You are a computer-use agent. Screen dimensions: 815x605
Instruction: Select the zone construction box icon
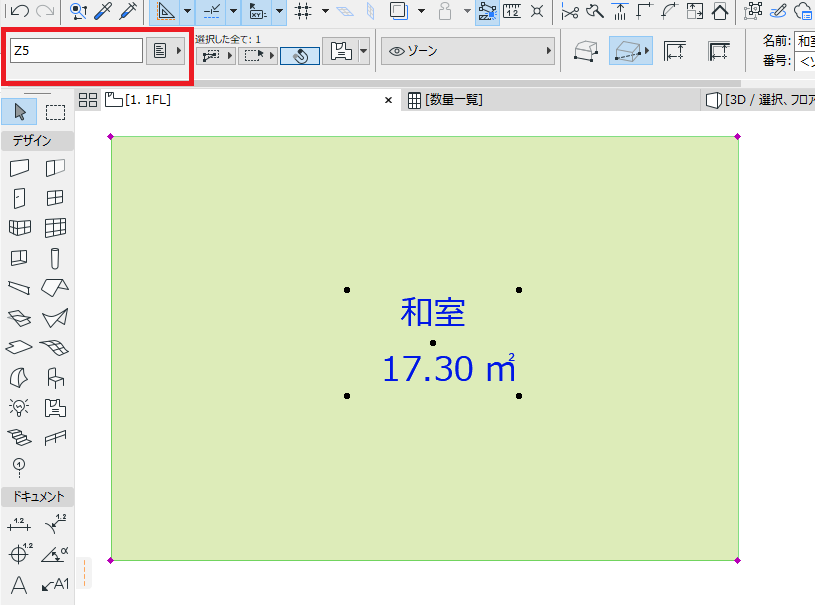pos(586,51)
